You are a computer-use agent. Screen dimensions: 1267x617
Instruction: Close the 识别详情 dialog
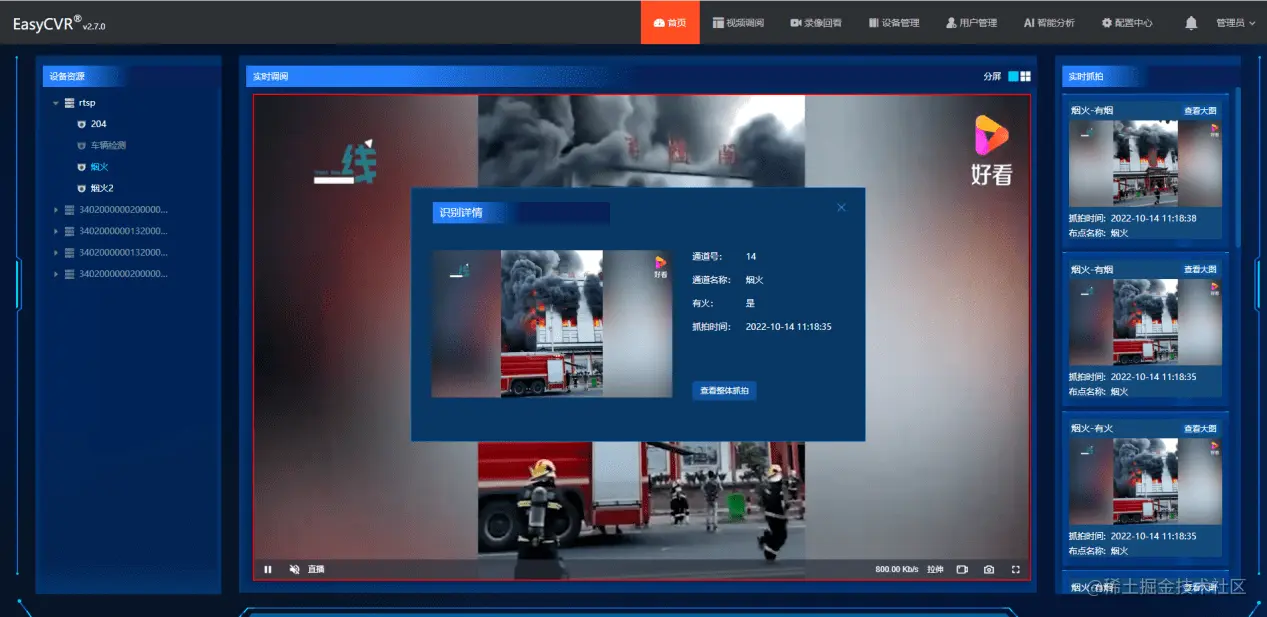[841, 207]
